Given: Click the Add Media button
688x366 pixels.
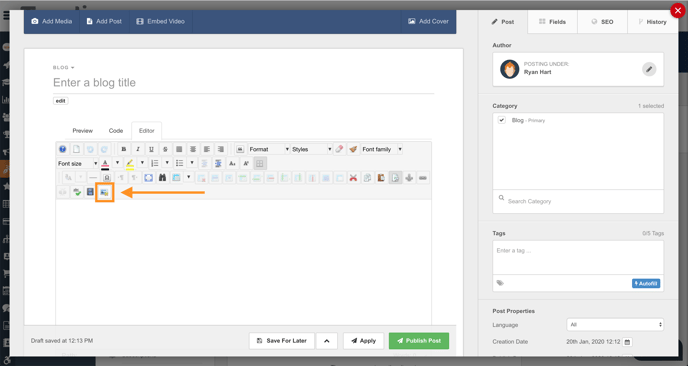Looking at the screenshot, I should (x=52, y=21).
